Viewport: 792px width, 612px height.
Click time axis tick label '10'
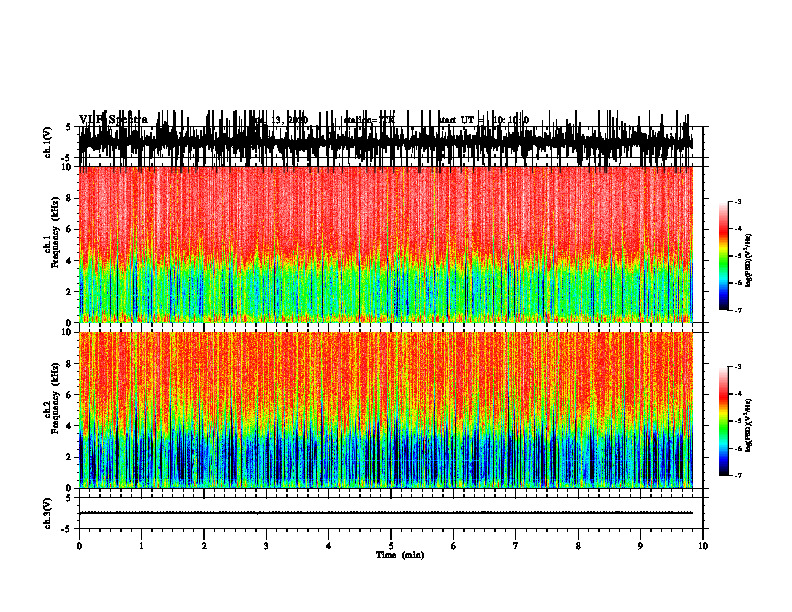point(703,546)
